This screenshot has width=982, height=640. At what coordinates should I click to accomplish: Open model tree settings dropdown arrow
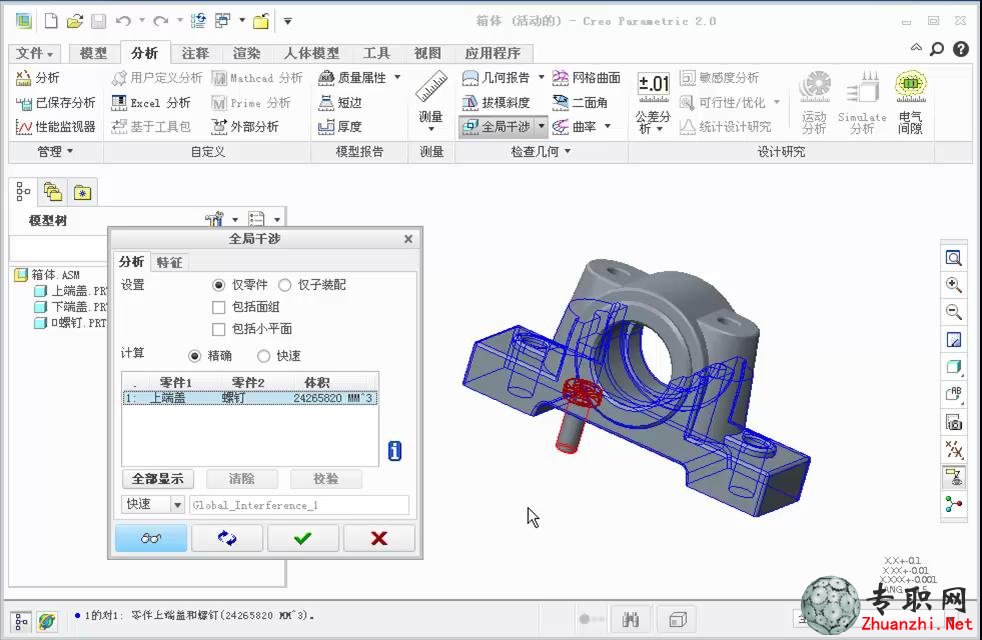coord(235,219)
